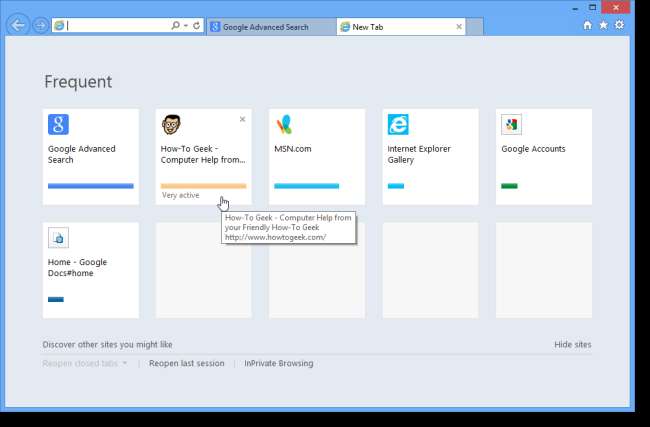Select the New Tab tab
This screenshot has height=427, width=650.
pos(400,27)
